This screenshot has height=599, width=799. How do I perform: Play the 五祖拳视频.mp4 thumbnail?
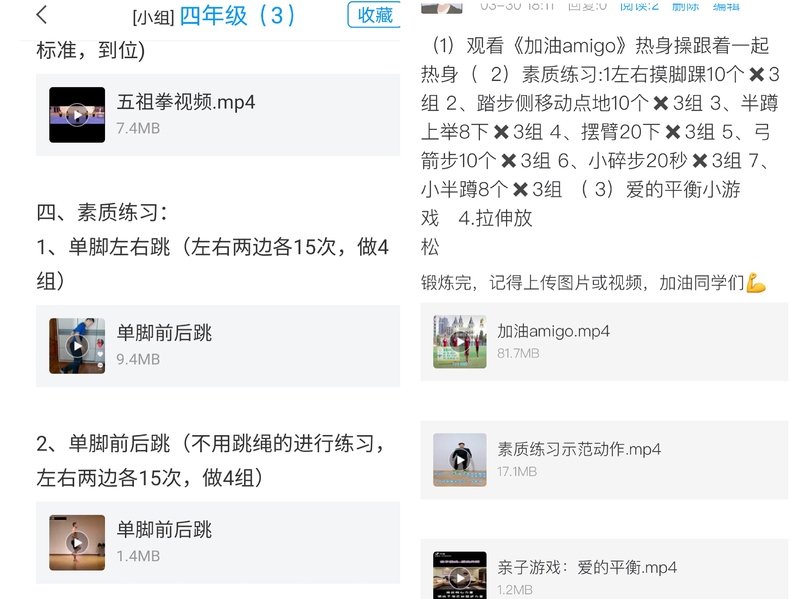pyautogui.click(x=77, y=115)
